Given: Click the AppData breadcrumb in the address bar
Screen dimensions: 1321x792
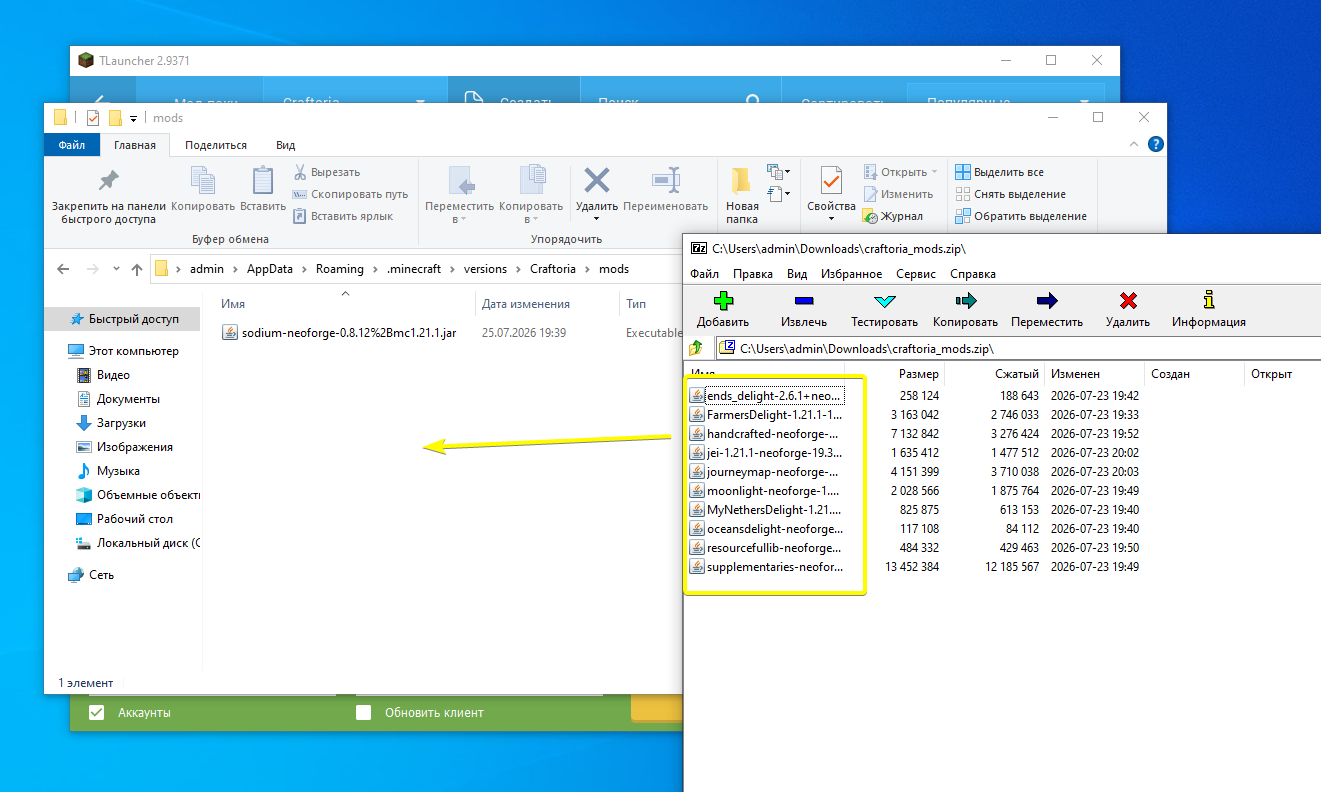Looking at the screenshot, I should point(270,269).
